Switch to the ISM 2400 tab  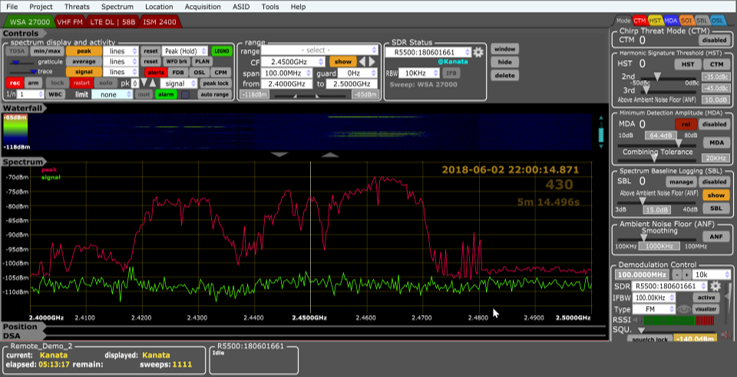pos(160,22)
